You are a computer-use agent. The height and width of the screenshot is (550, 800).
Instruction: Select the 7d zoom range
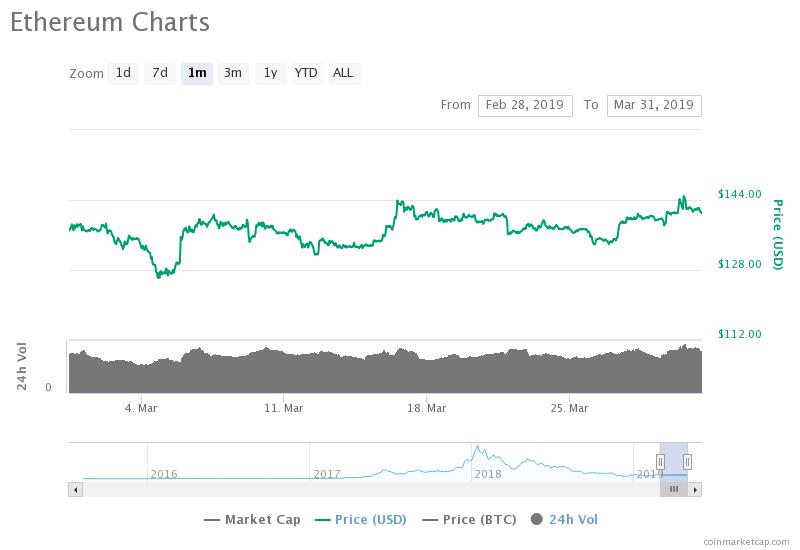[159, 73]
